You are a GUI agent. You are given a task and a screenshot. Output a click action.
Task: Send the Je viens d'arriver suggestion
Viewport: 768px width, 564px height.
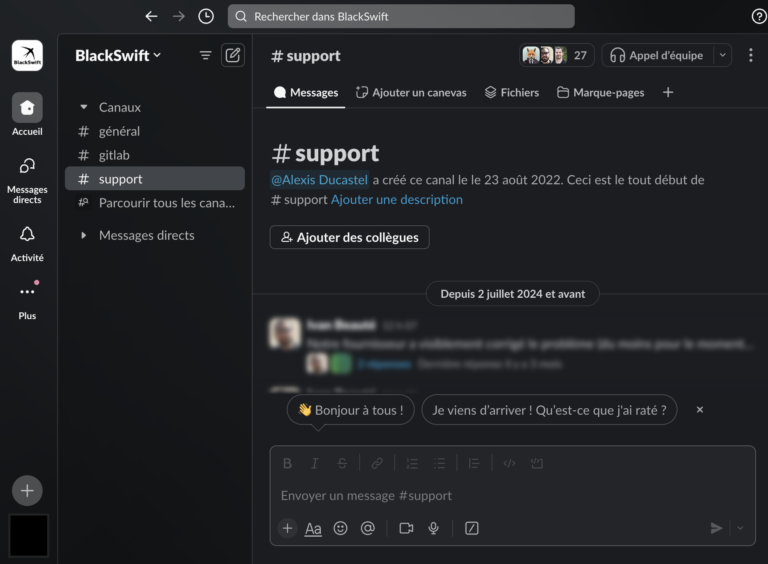[x=549, y=410]
